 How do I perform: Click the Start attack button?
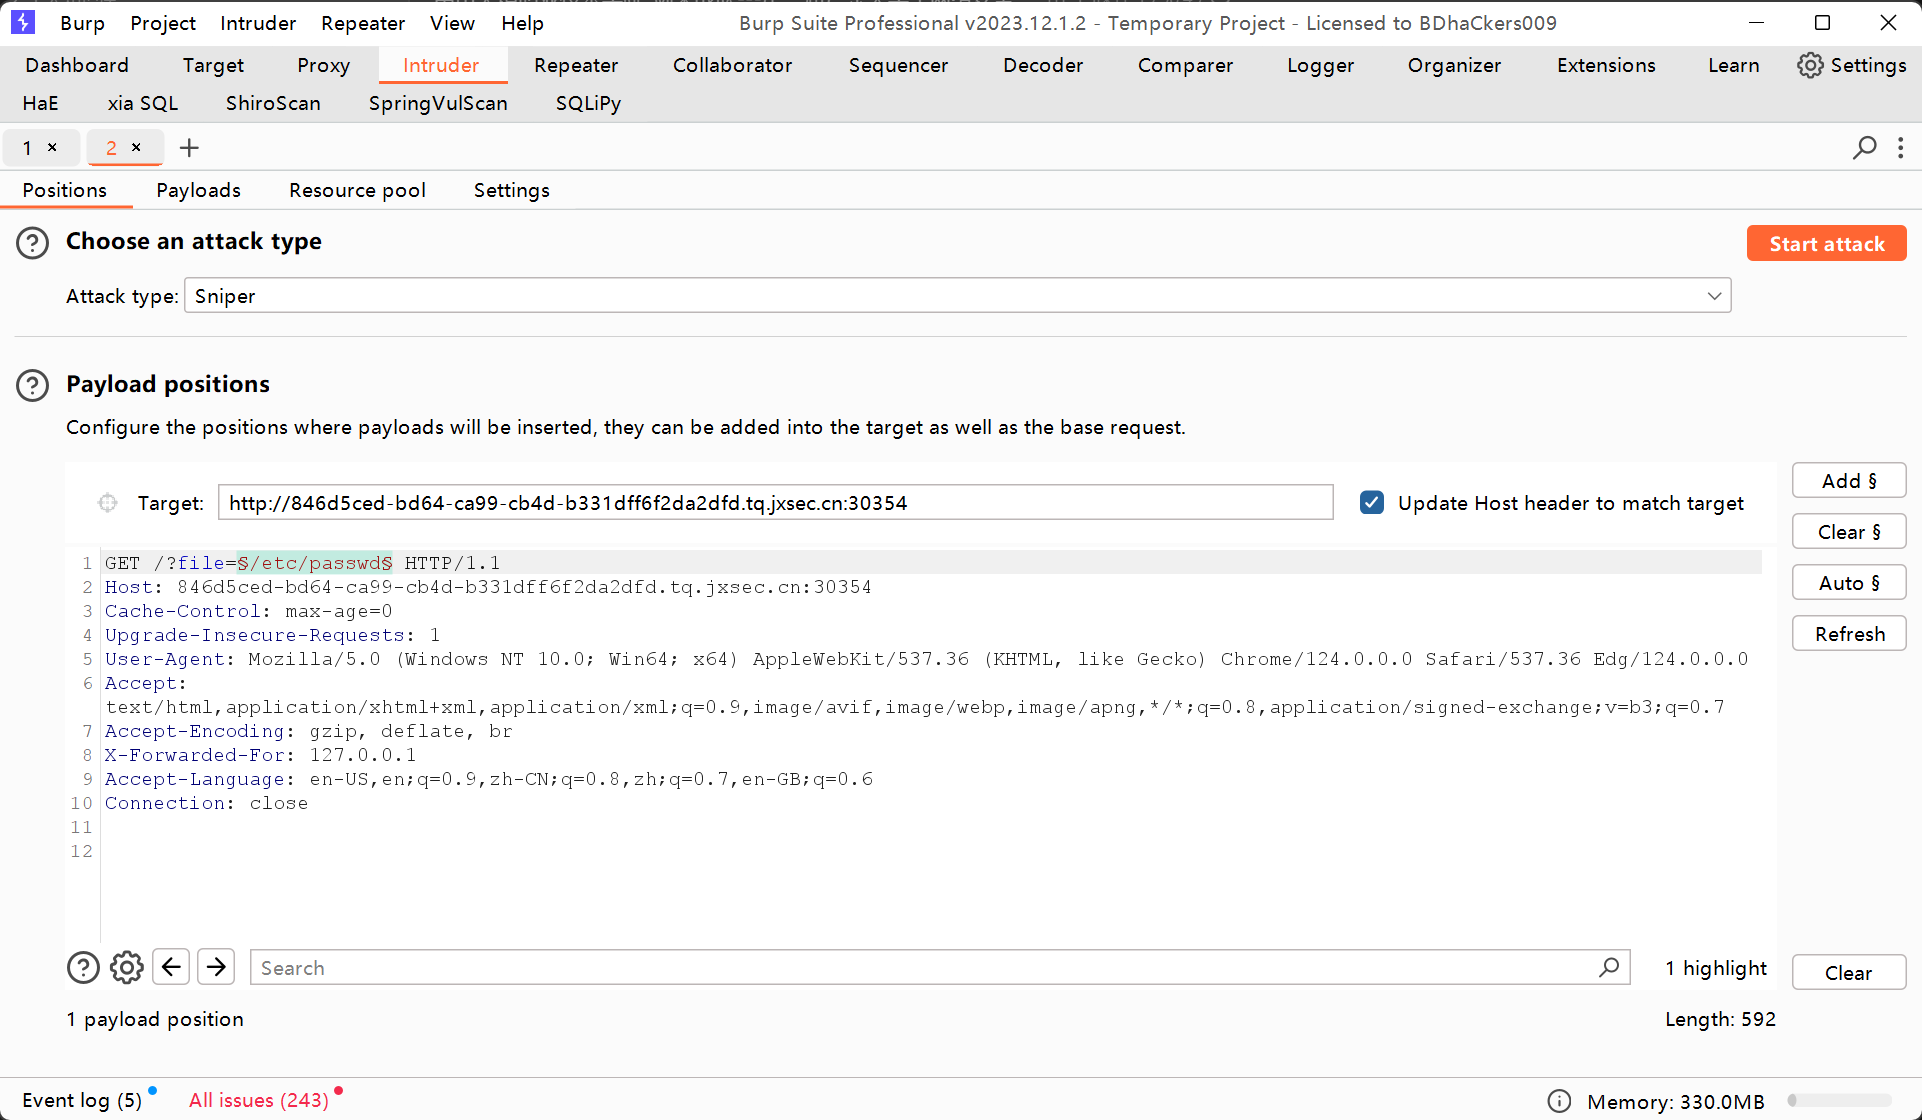point(1826,244)
